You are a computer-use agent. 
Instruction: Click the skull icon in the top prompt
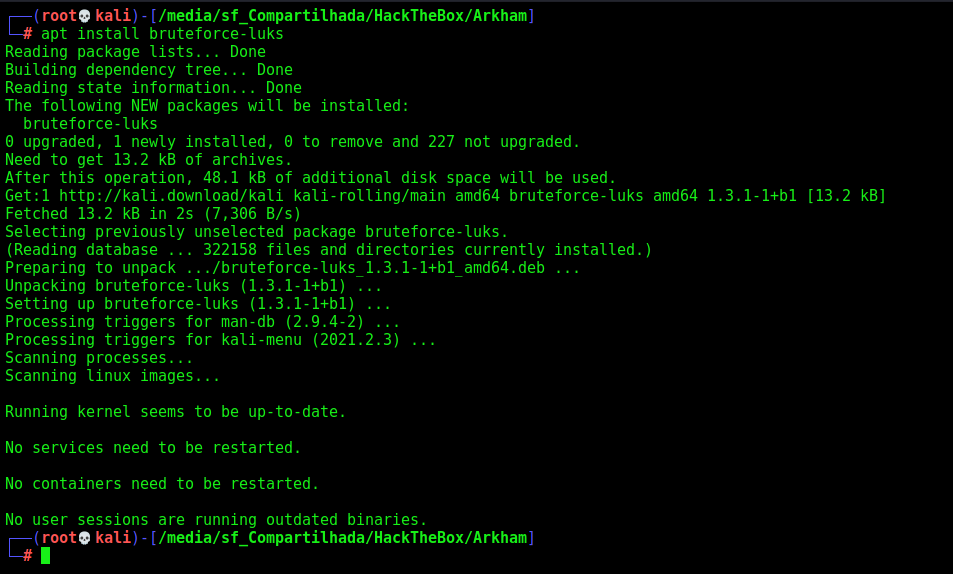coord(85,16)
